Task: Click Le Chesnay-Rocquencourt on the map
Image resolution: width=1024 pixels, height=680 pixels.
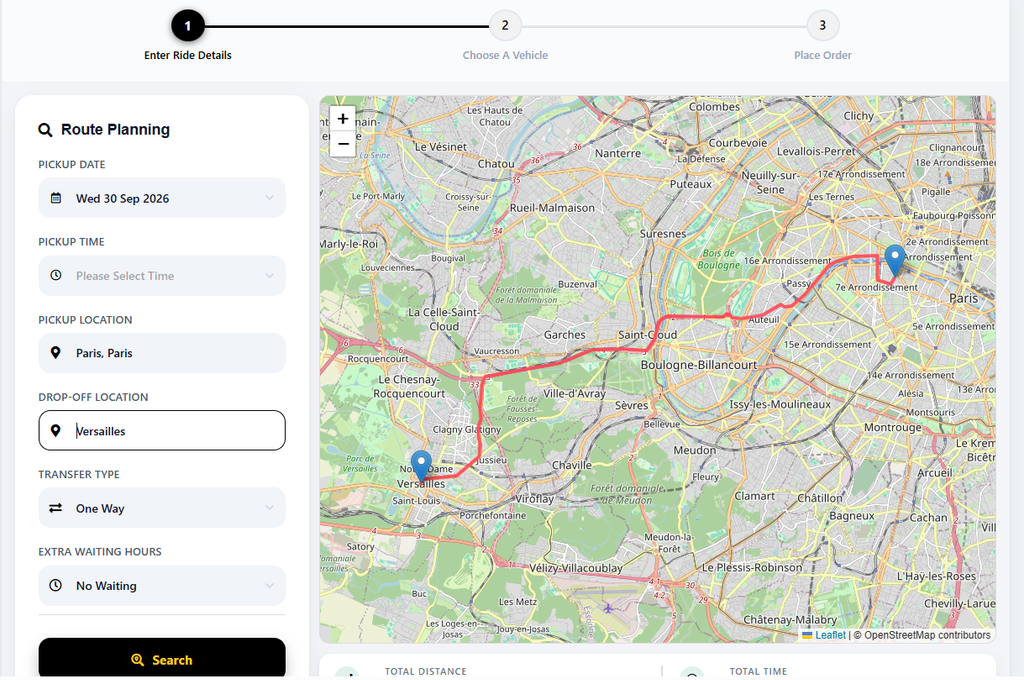Action: point(409,387)
